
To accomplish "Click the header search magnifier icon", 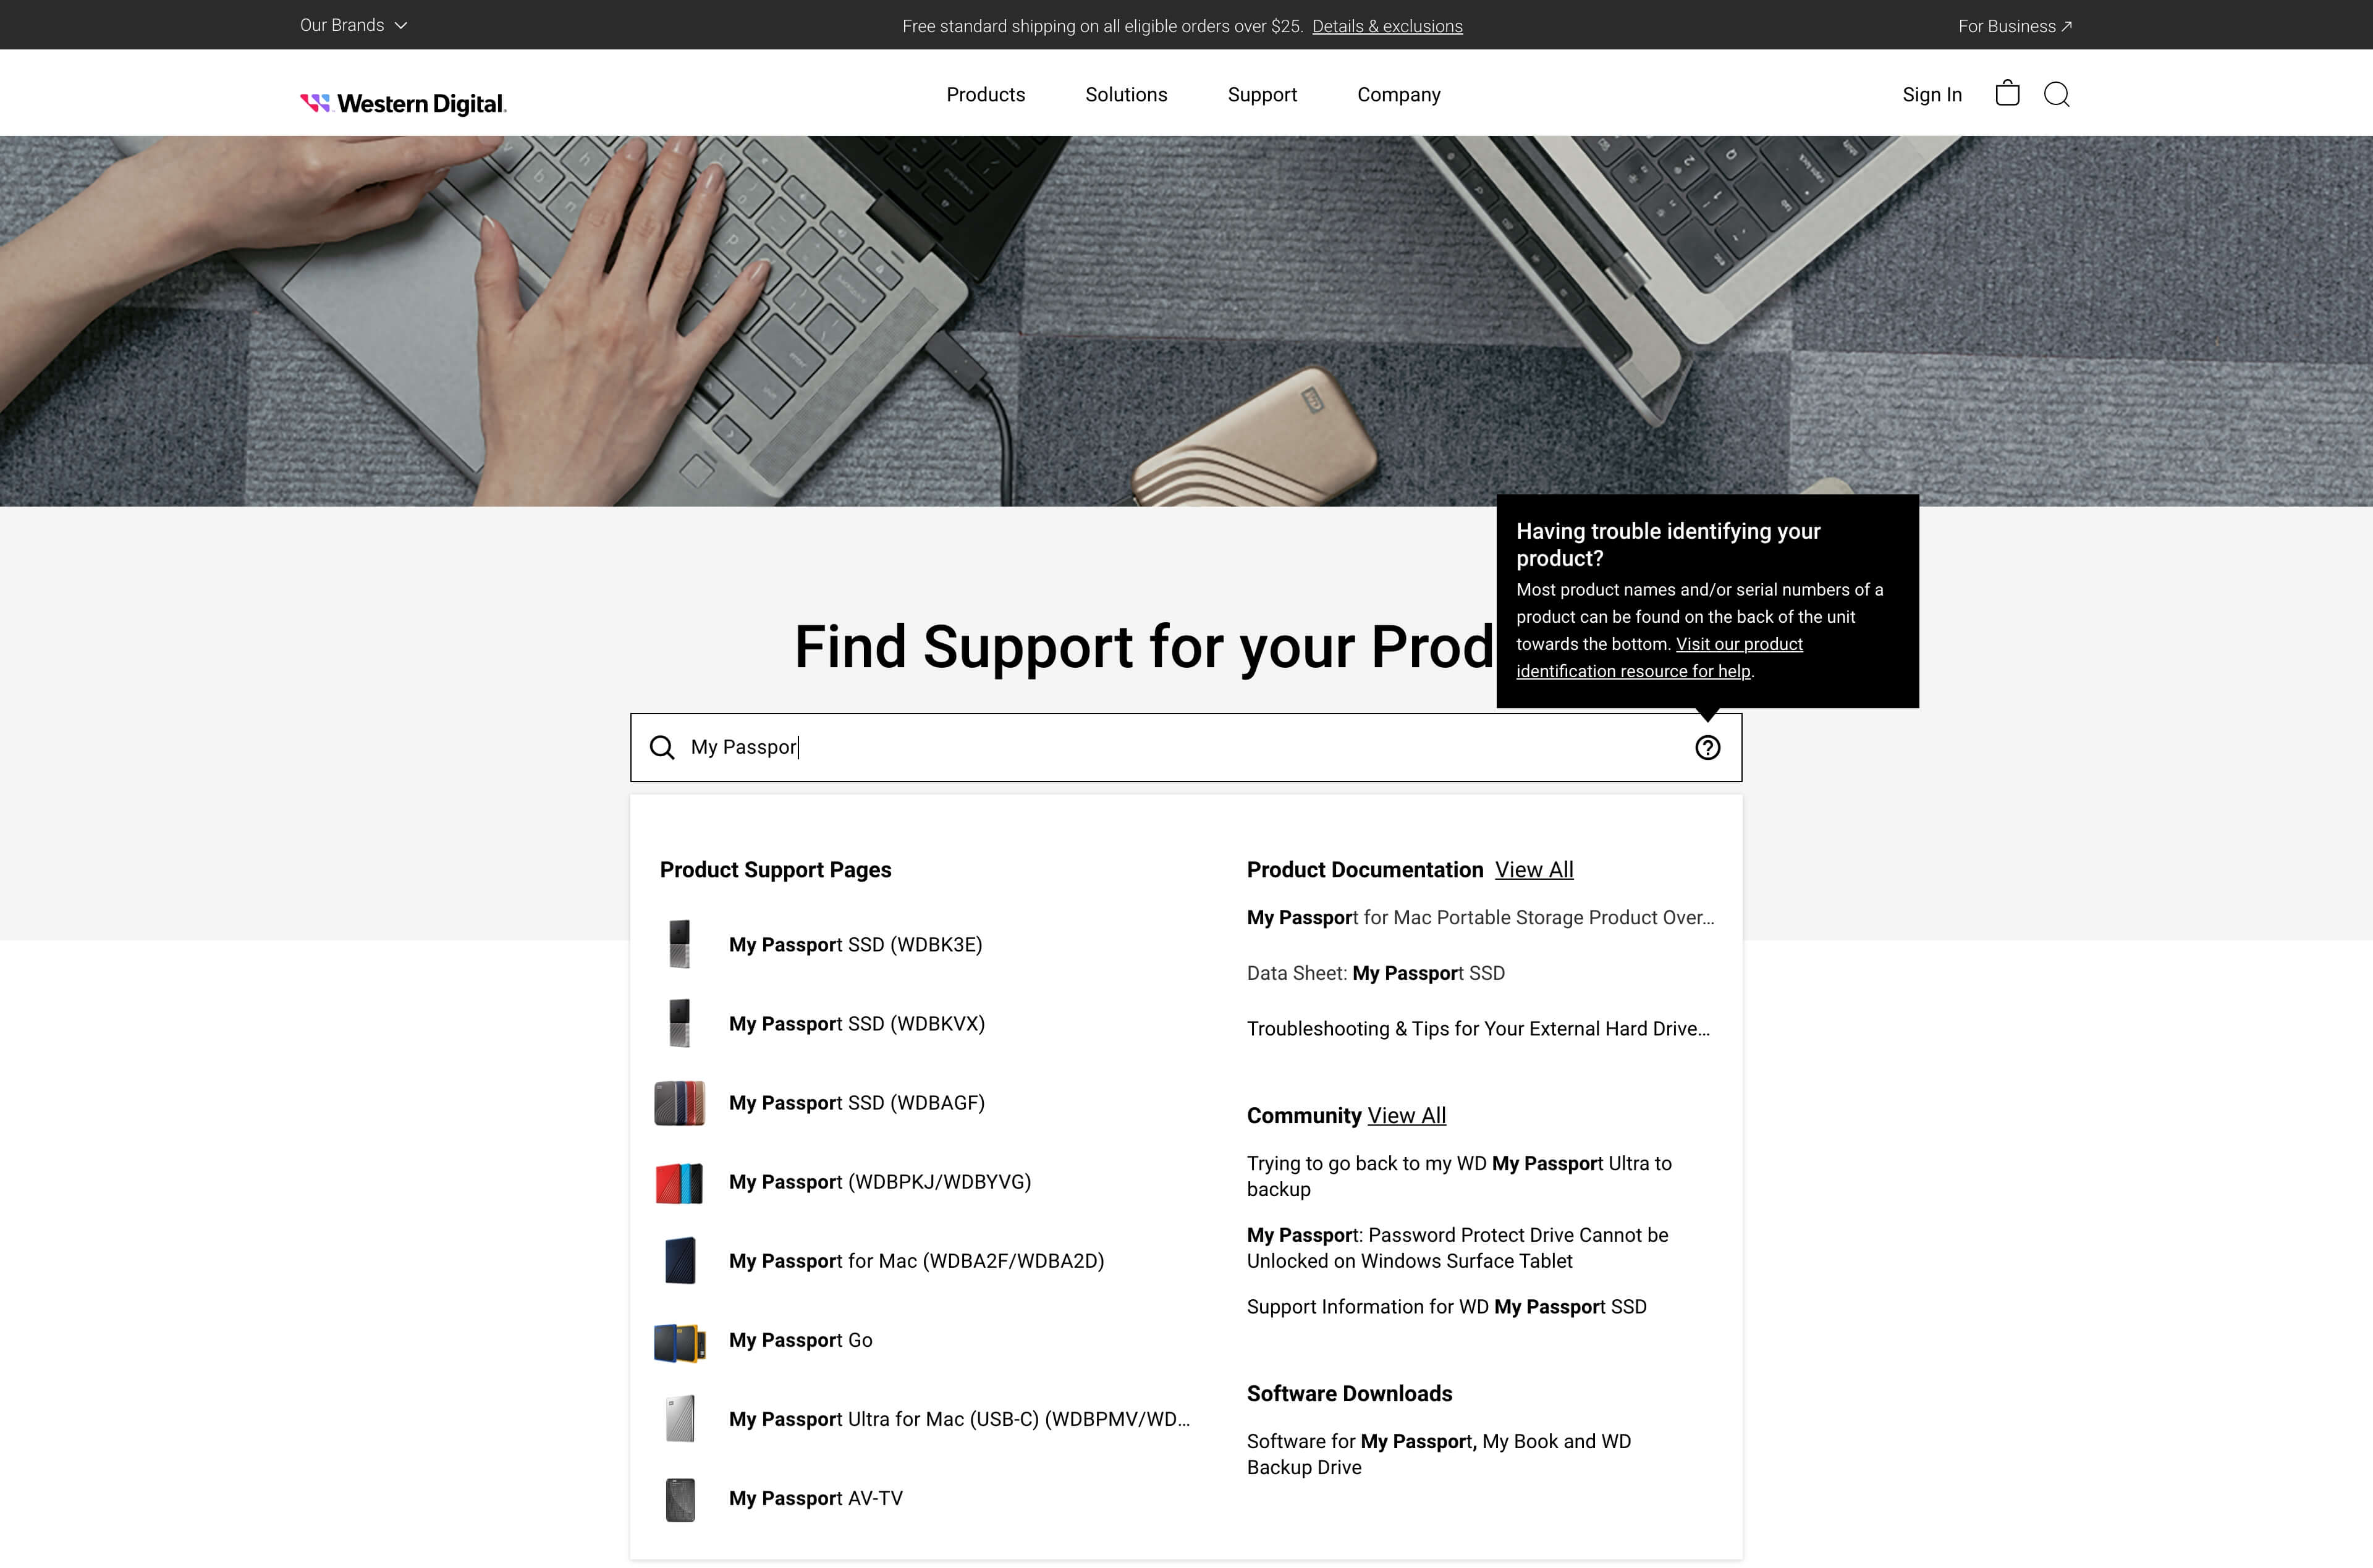I will pyautogui.click(x=2056, y=94).
